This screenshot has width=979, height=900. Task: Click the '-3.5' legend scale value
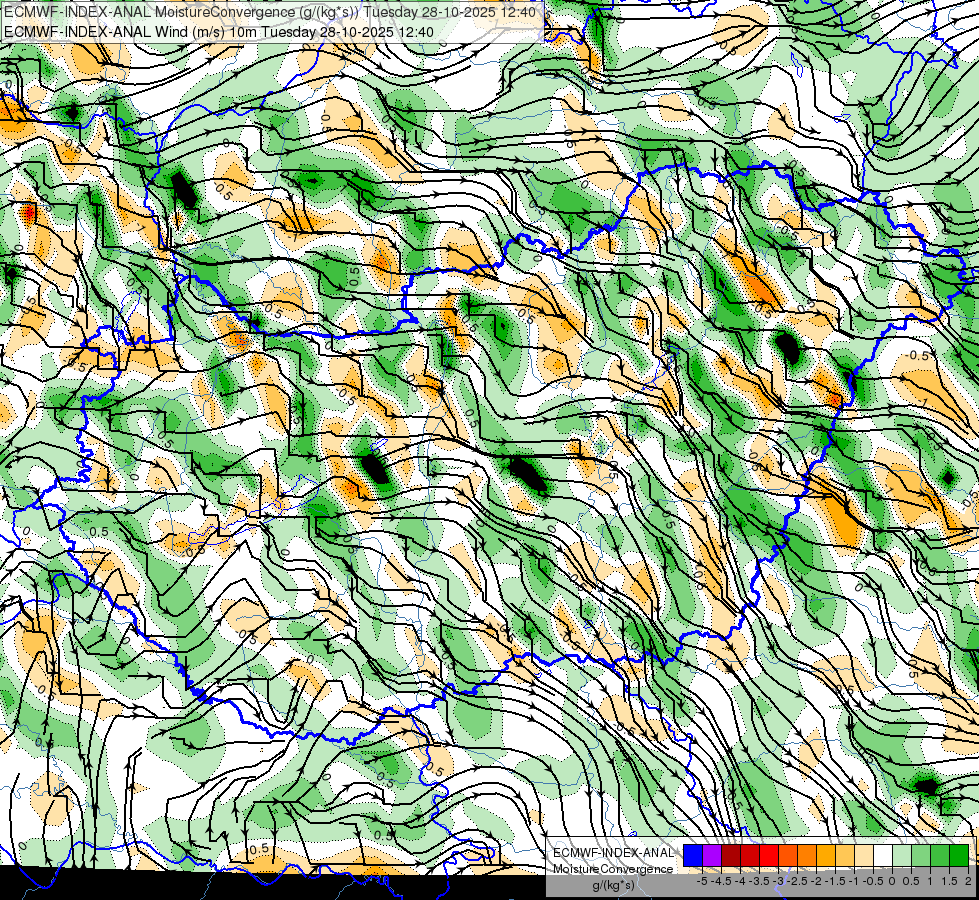(x=759, y=881)
